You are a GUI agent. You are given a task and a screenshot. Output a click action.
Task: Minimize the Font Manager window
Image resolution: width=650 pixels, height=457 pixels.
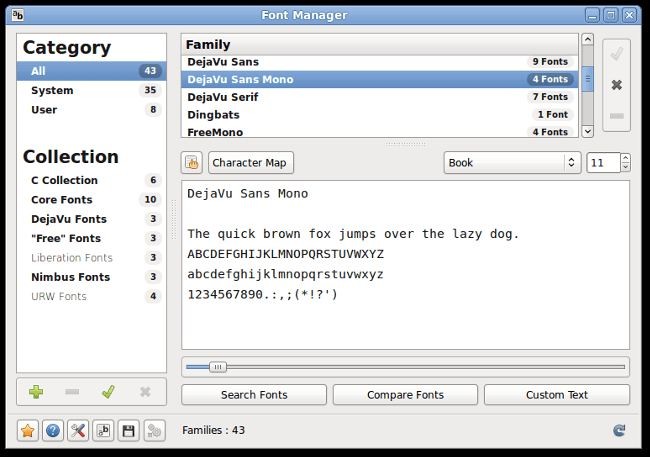[x=592, y=16]
